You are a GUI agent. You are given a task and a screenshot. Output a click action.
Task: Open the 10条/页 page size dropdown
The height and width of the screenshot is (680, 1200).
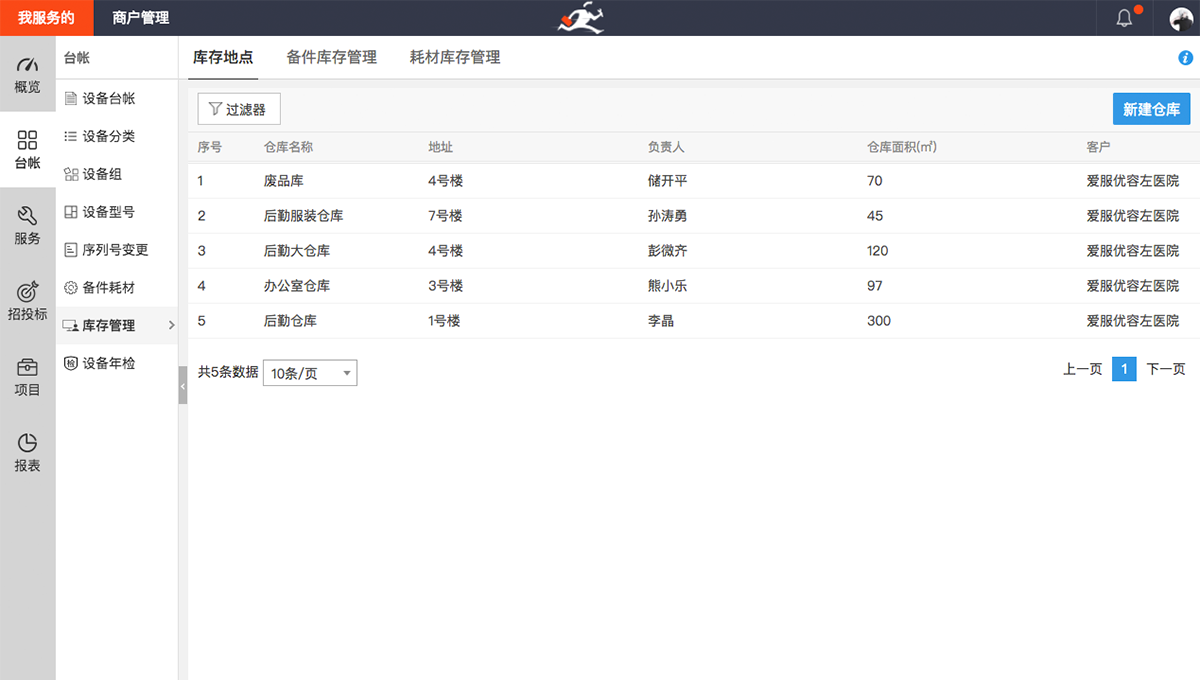click(x=309, y=373)
